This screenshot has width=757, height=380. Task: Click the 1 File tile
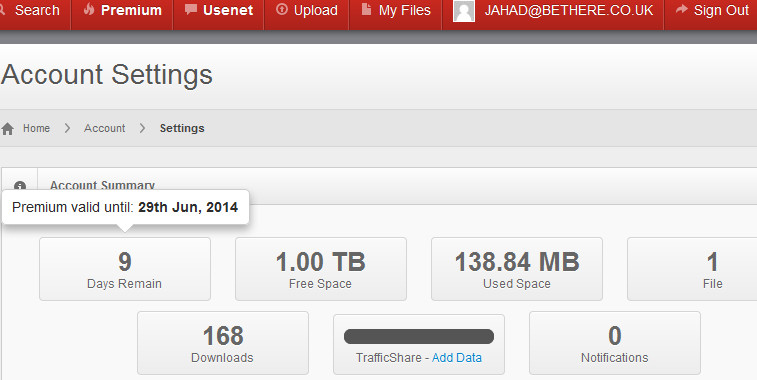(x=692, y=269)
